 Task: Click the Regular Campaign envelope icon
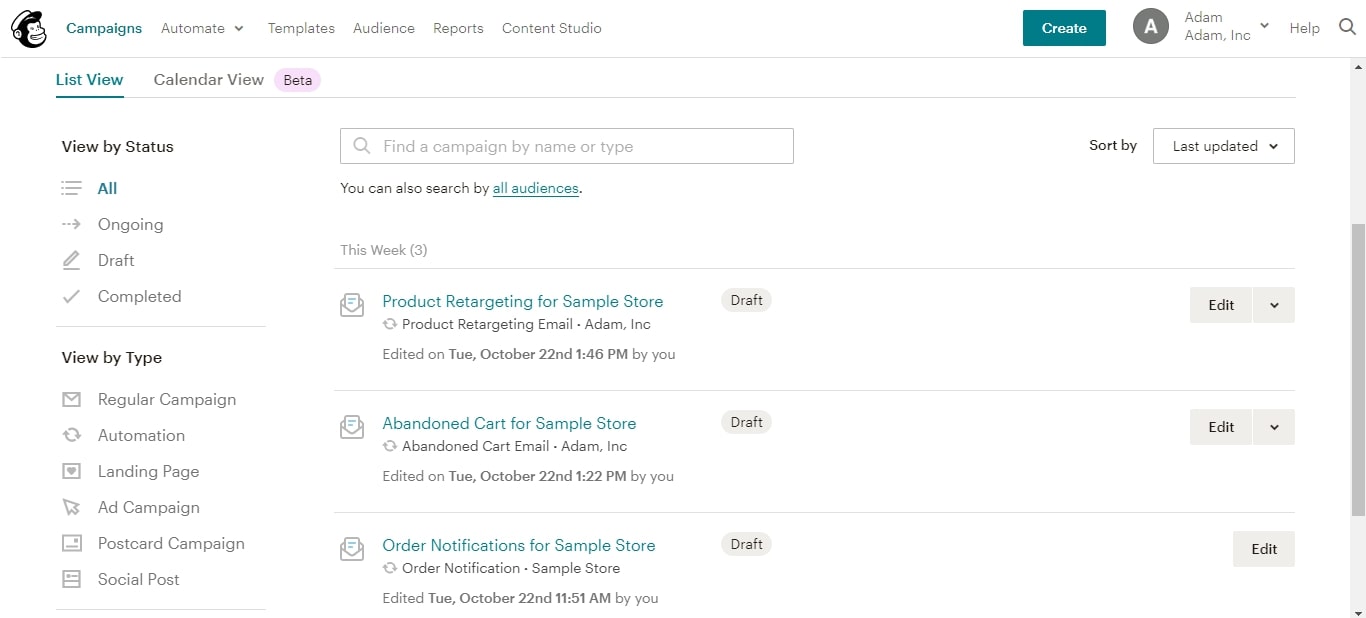(x=71, y=399)
